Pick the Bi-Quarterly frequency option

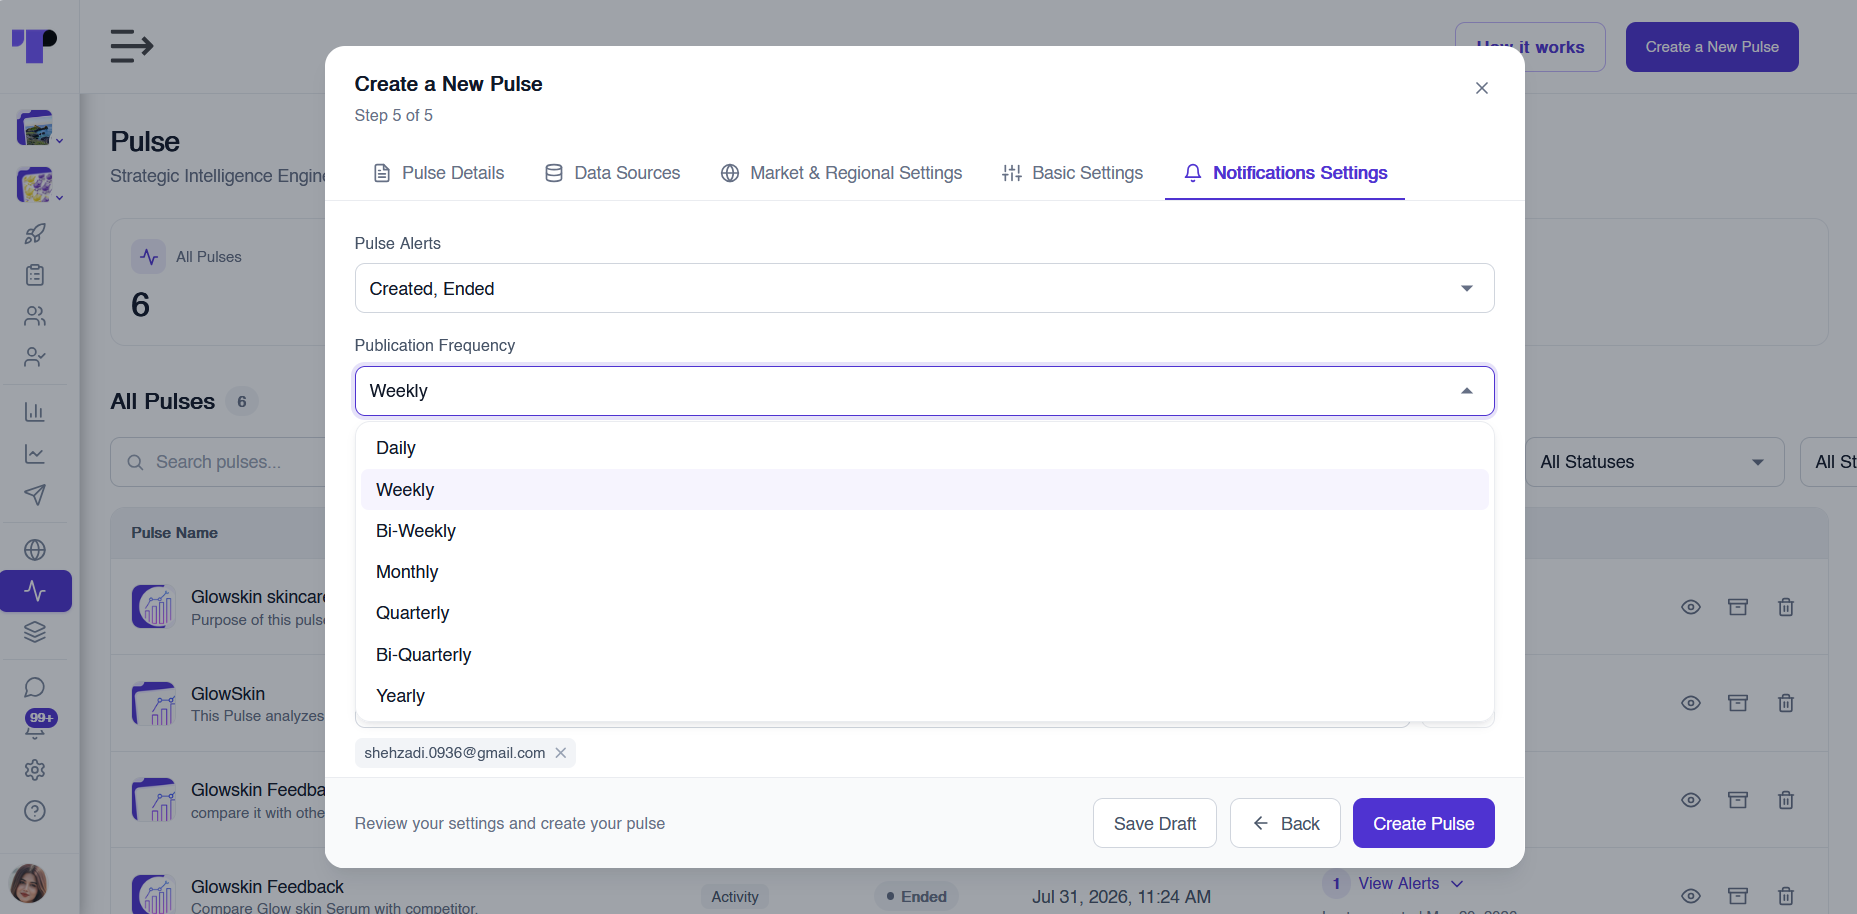(924, 655)
